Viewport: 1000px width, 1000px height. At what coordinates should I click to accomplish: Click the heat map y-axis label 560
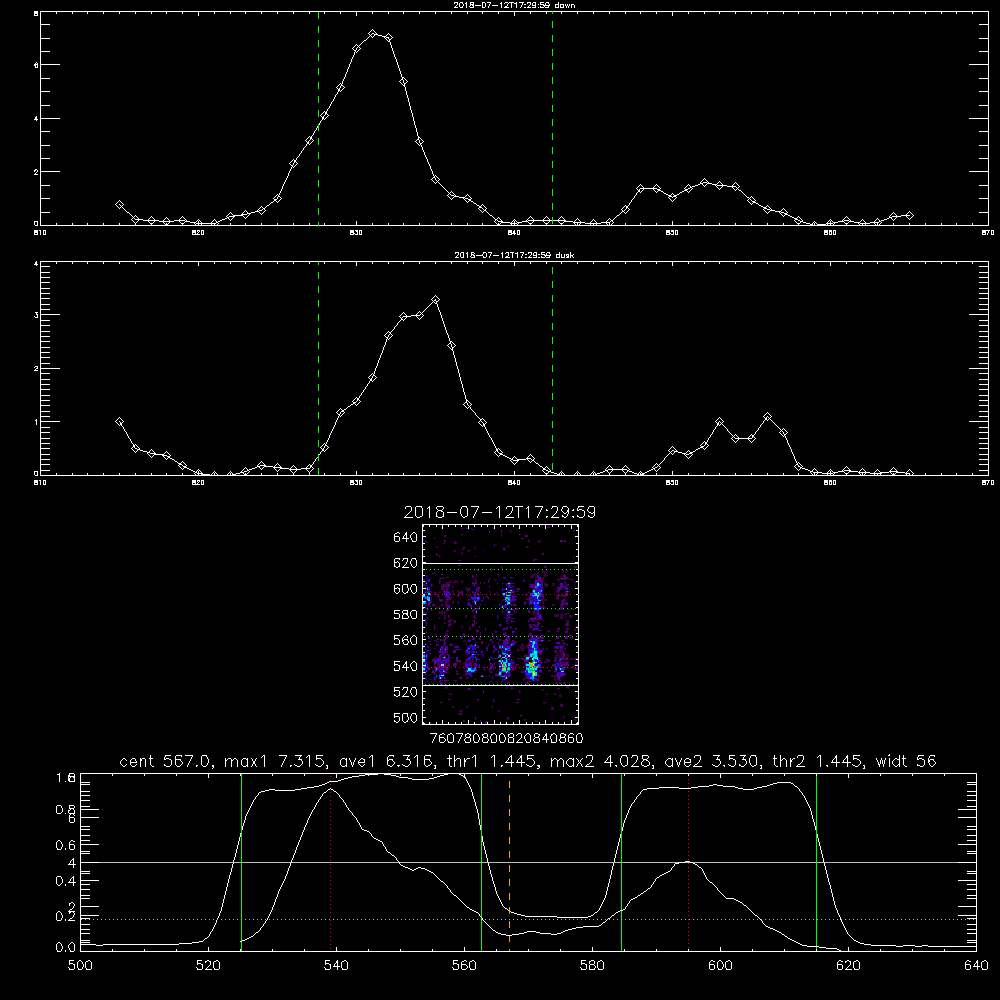point(405,640)
